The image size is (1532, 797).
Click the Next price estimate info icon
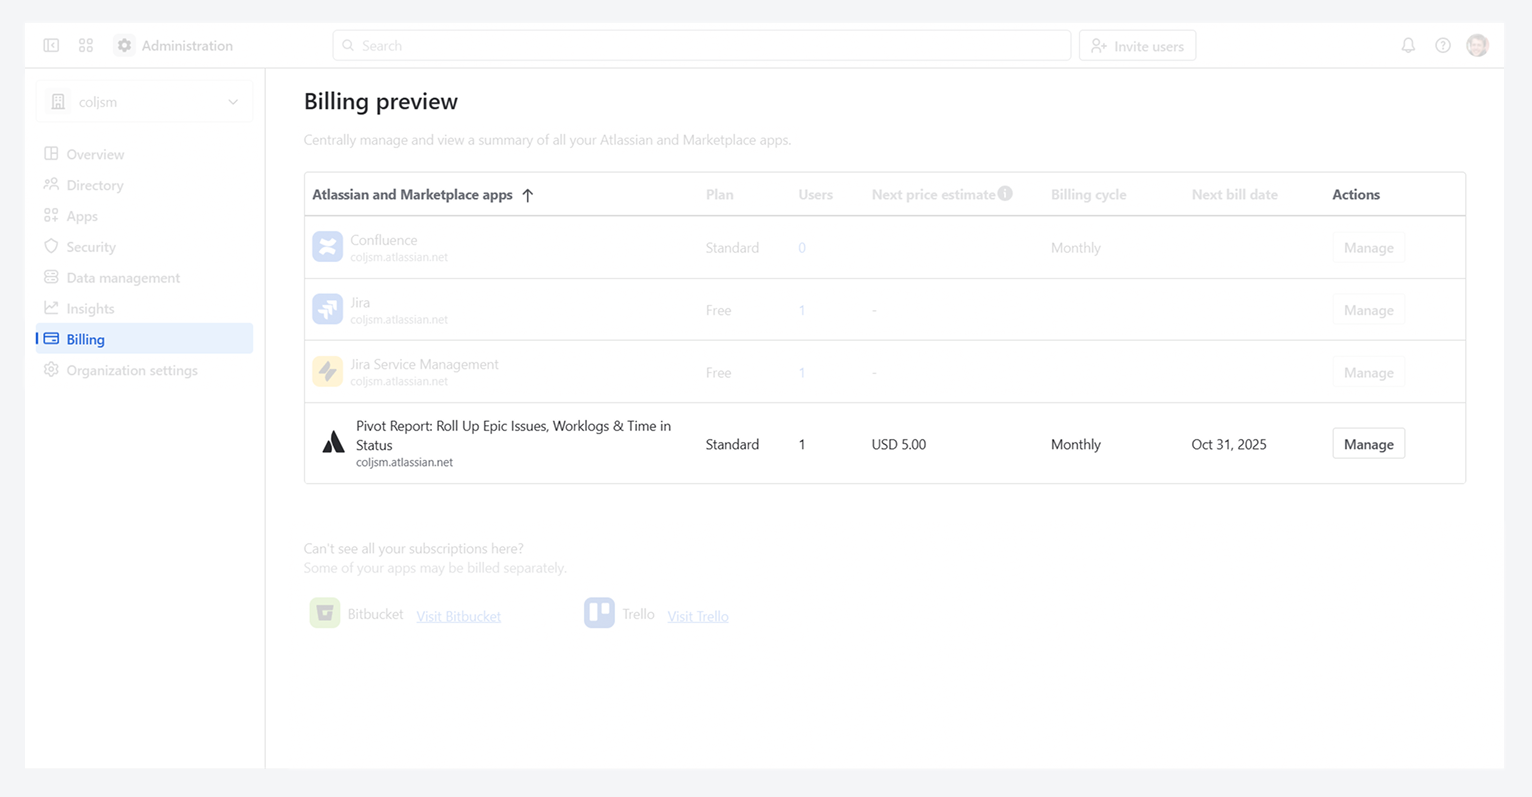pyautogui.click(x=1005, y=193)
